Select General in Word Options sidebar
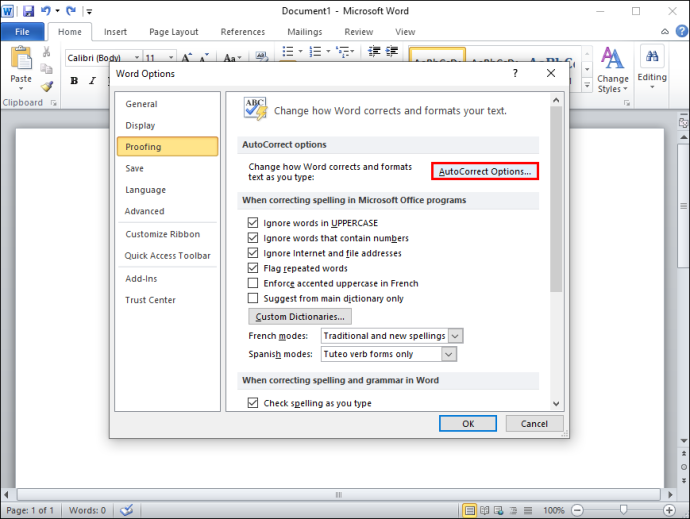The image size is (690, 519). (168, 104)
